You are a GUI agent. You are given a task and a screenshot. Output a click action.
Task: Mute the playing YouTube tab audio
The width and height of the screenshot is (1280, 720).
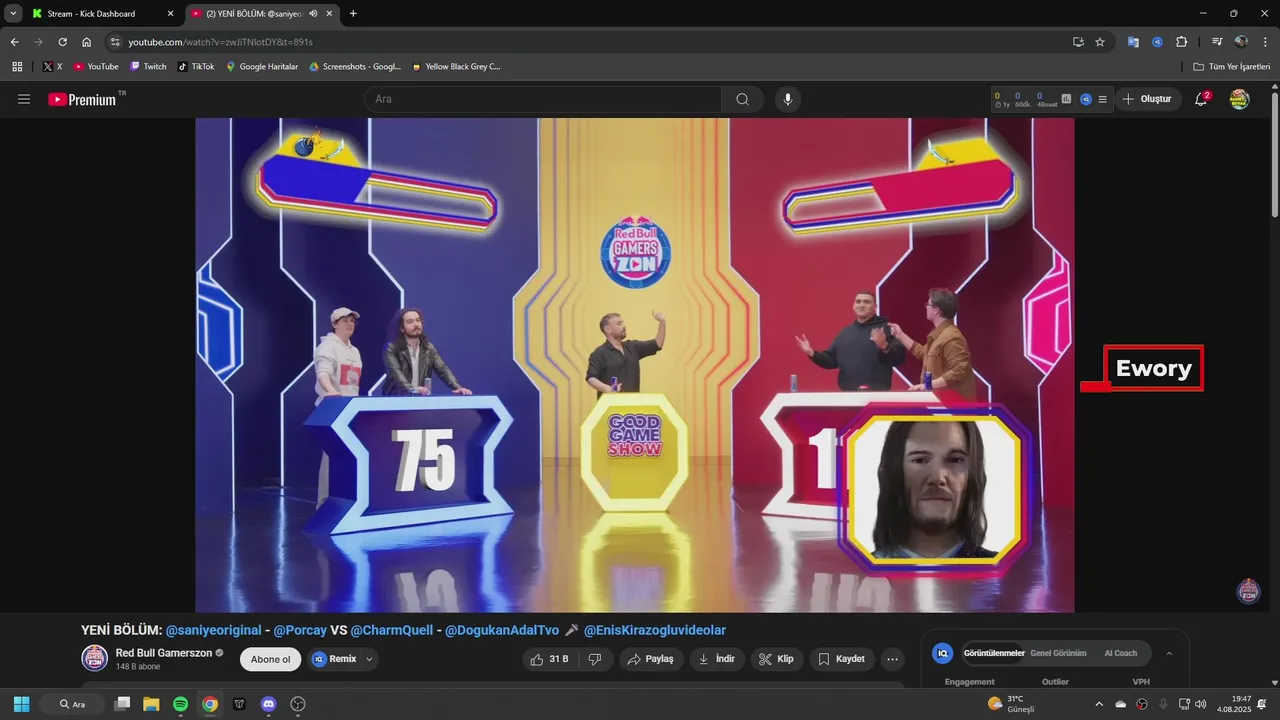pos(313,14)
